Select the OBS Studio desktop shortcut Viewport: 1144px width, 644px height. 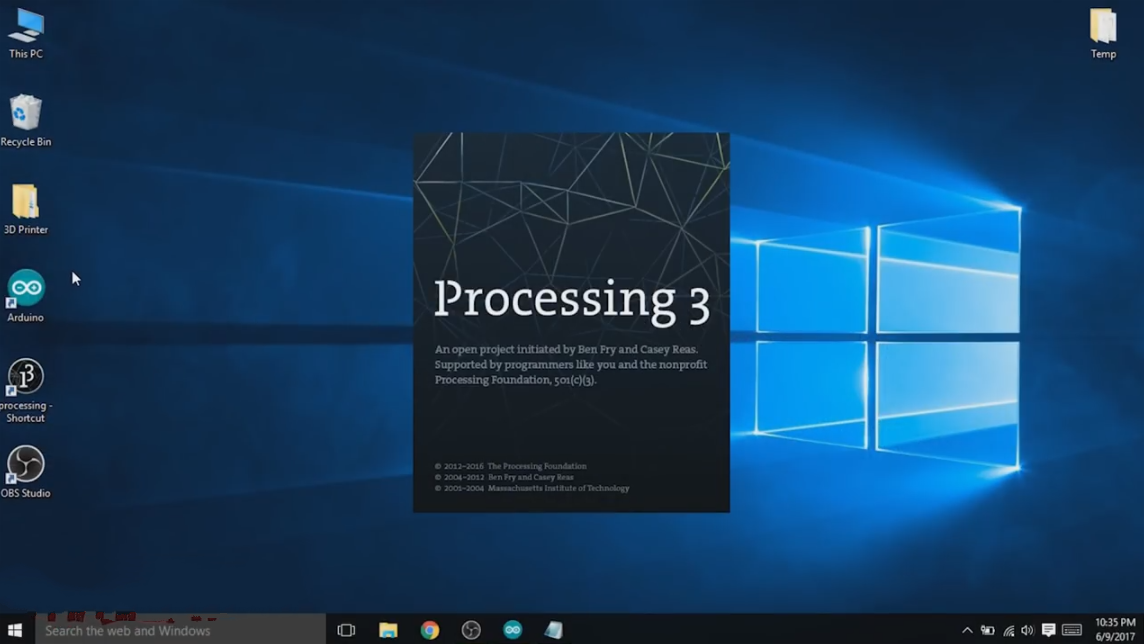coord(26,472)
